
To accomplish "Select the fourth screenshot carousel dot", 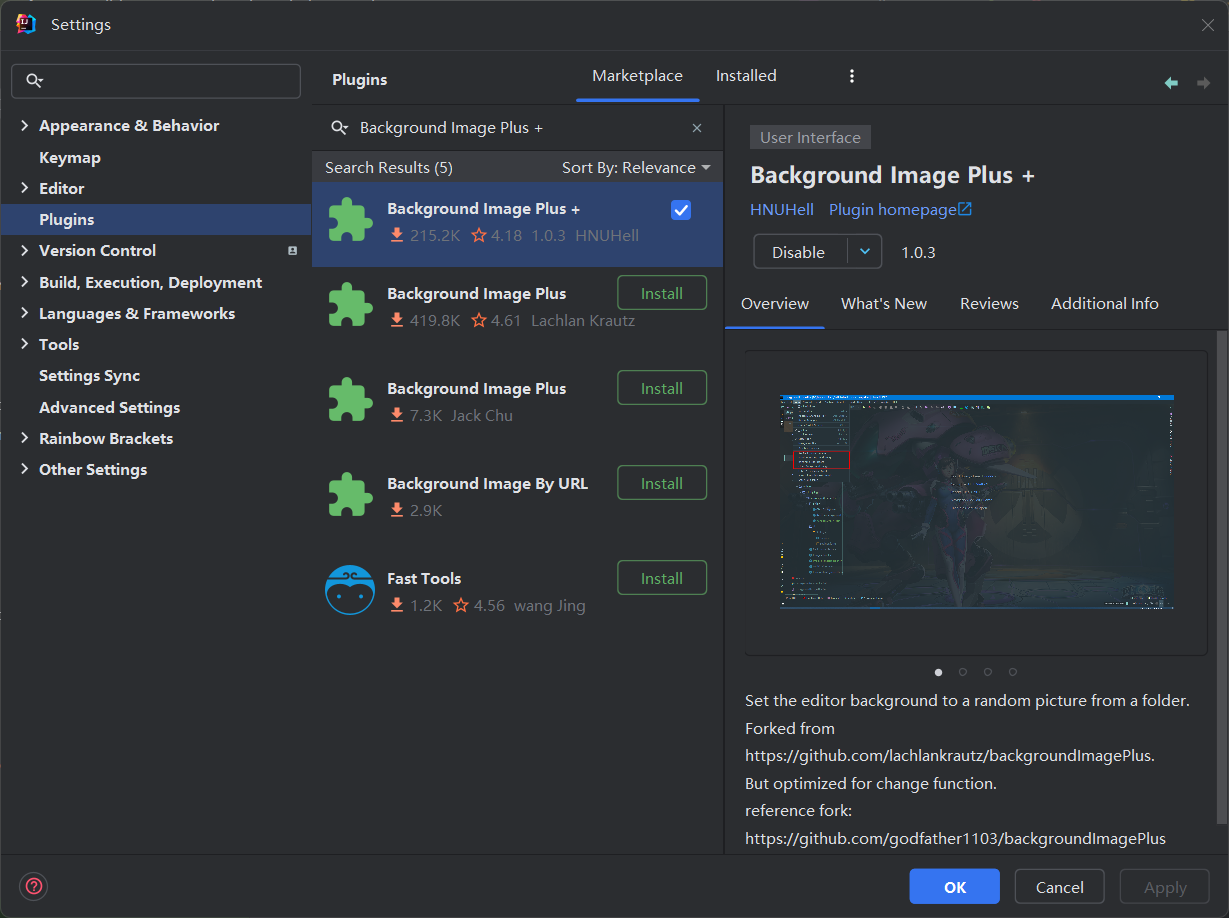I will point(1013,672).
